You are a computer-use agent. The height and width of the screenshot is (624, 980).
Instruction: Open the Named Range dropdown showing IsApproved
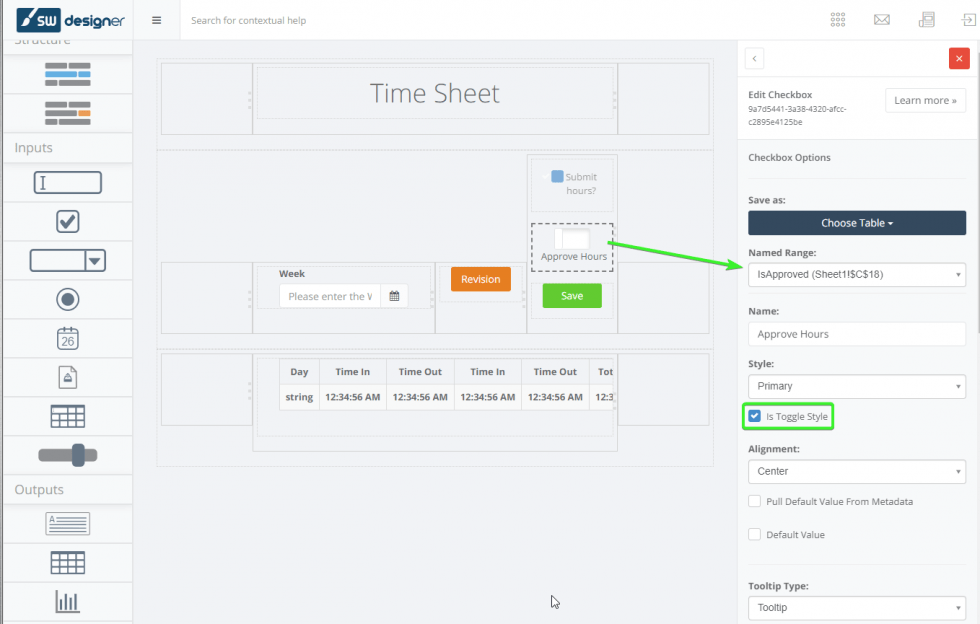coord(856,275)
